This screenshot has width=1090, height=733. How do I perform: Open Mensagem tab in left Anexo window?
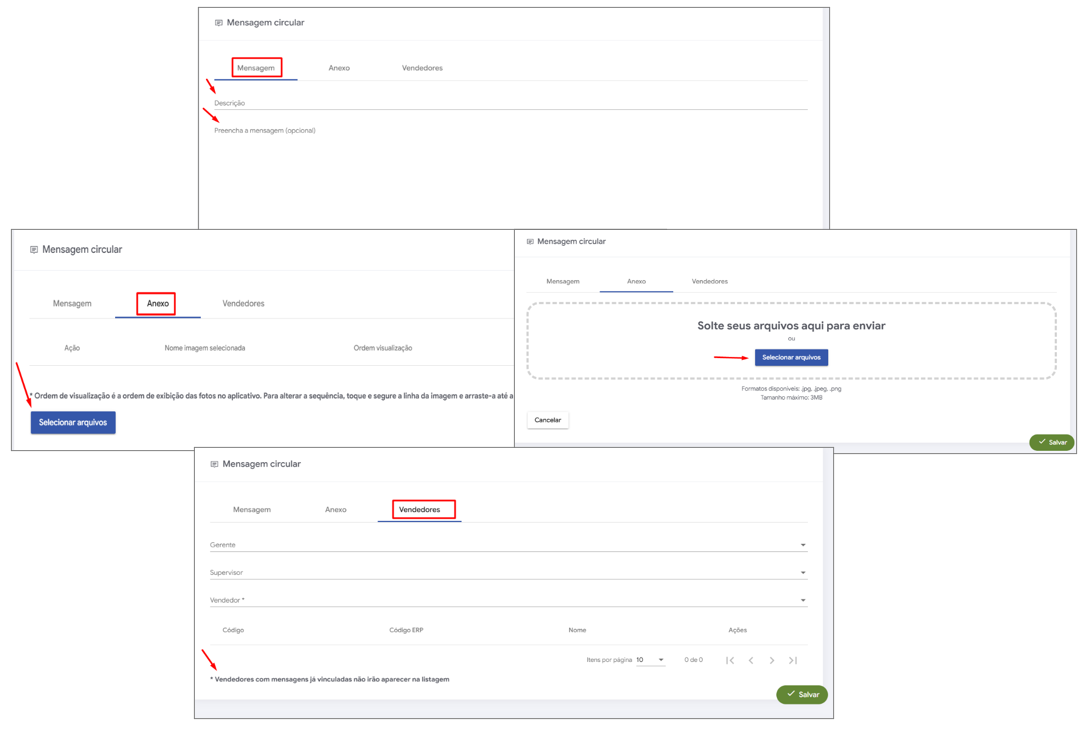coord(72,304)
